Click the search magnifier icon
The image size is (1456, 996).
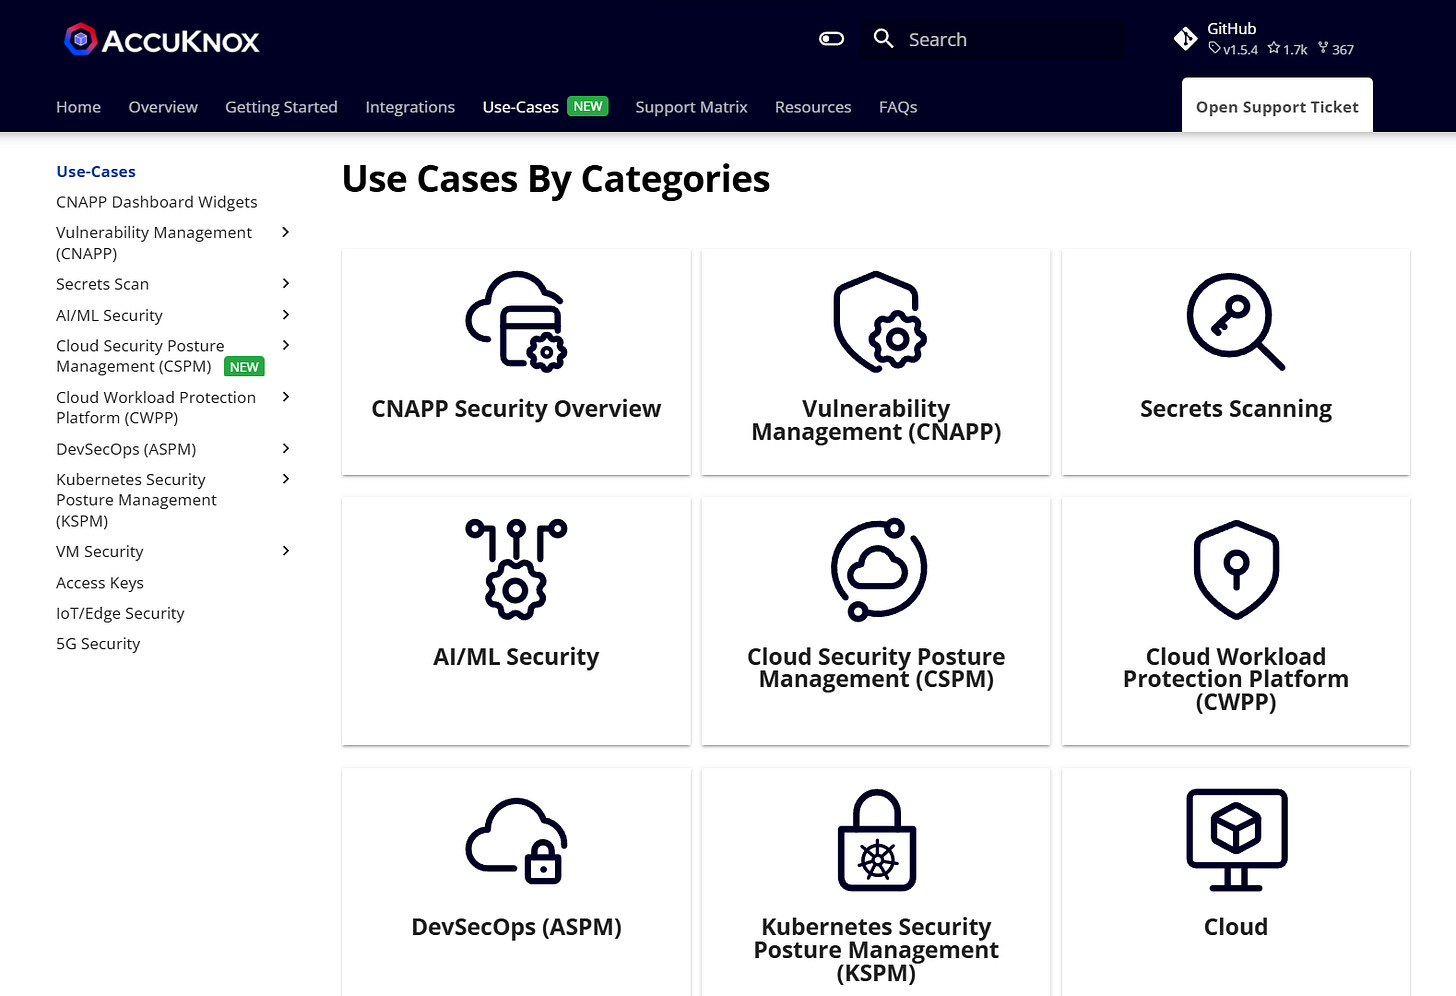point(883,39)
